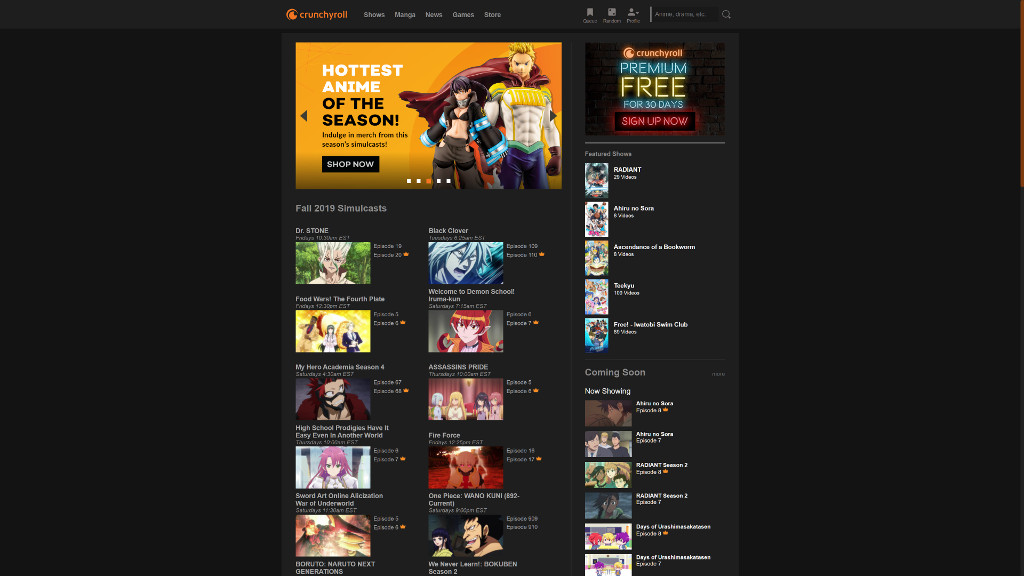The height and width of the screenshot is (576, 1024).
Task: Select the first carousel dot
Action: [x=409, y=181]
